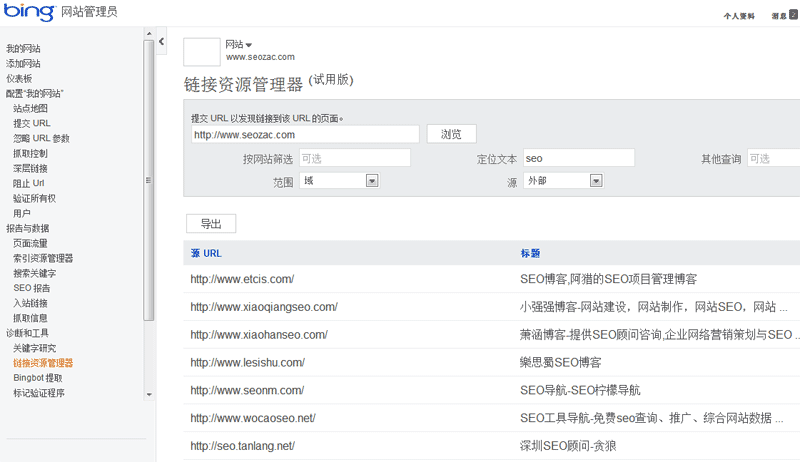Screen dimensions: 800x462
Task: Focus the URL input with http://www.seozac.com
Action: pyautogui.click(x=305, y=134)
